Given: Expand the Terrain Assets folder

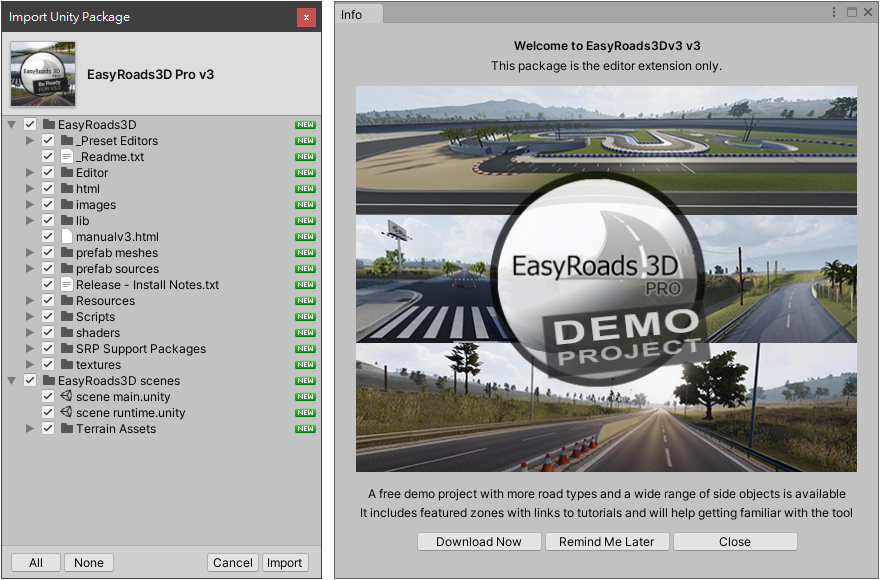Looking at the screenshot, I should [30, 429].
